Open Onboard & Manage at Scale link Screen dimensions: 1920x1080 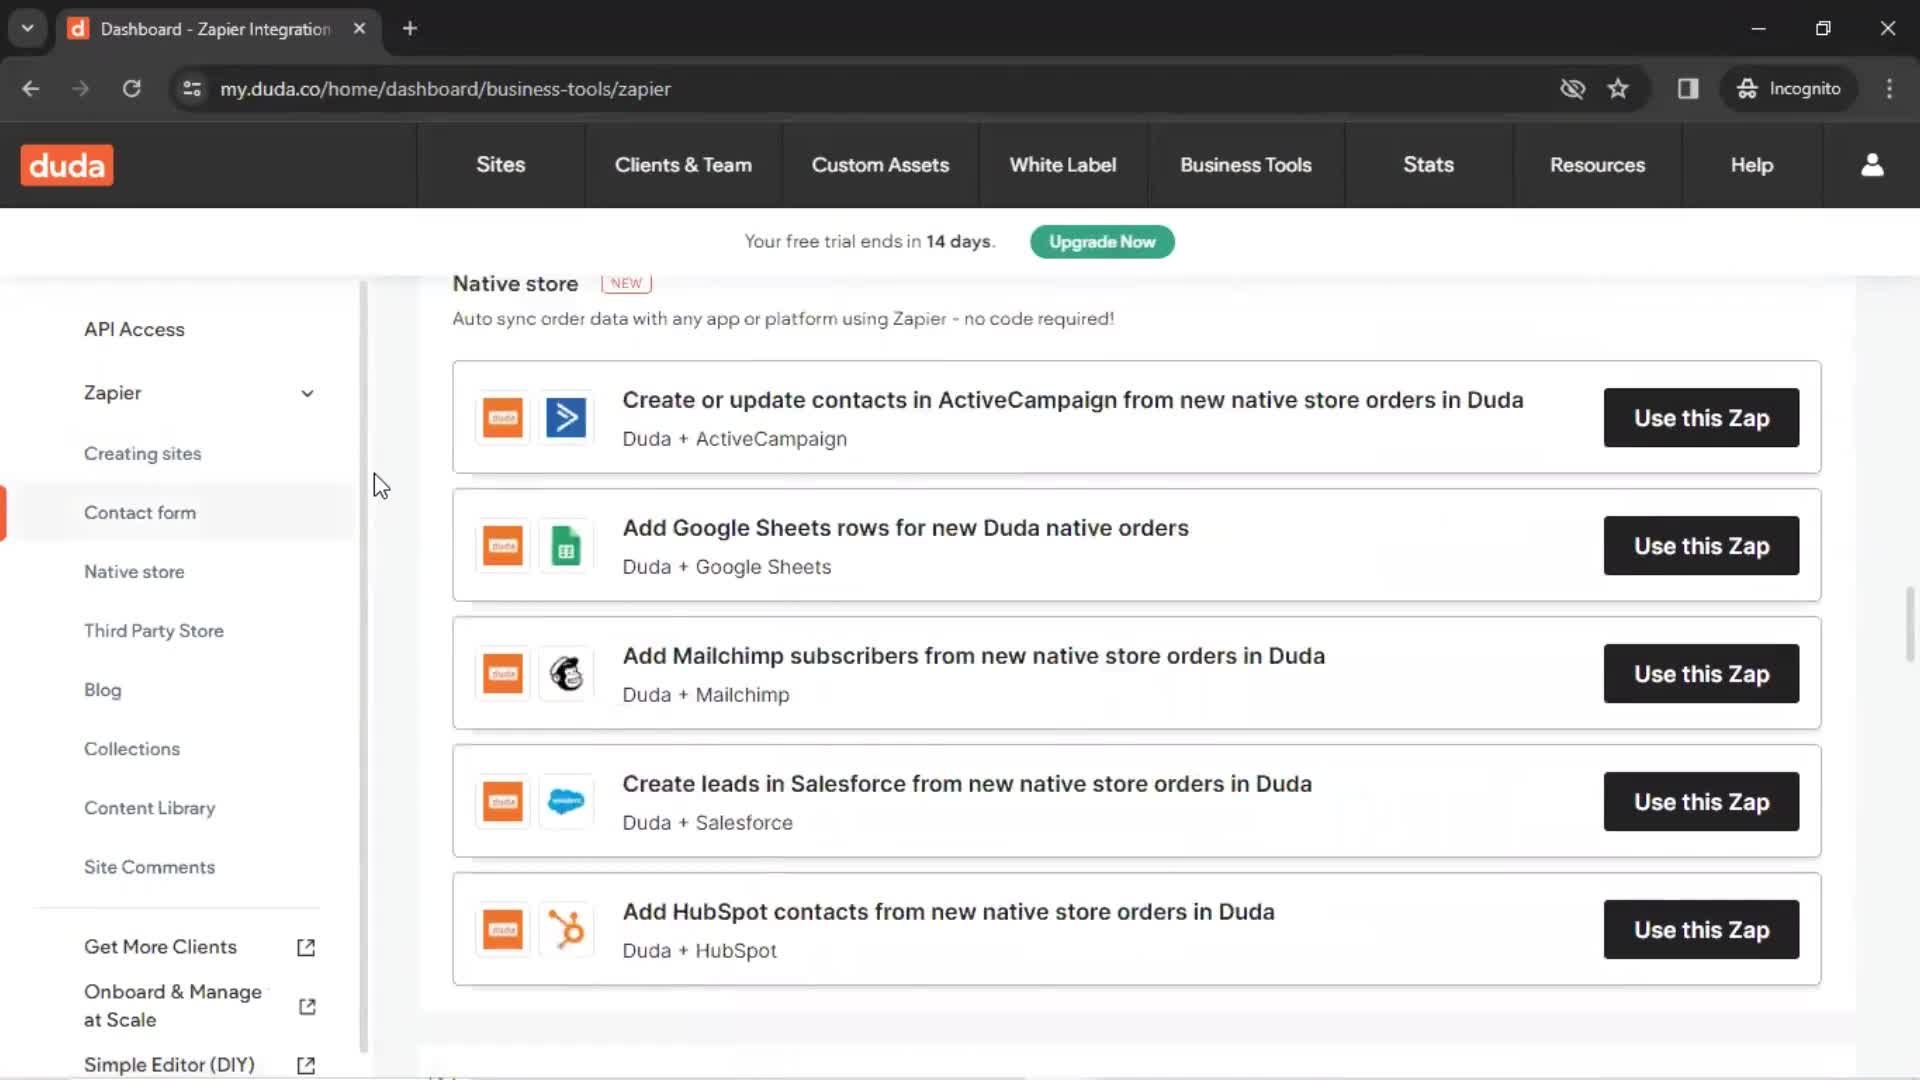173,1006
